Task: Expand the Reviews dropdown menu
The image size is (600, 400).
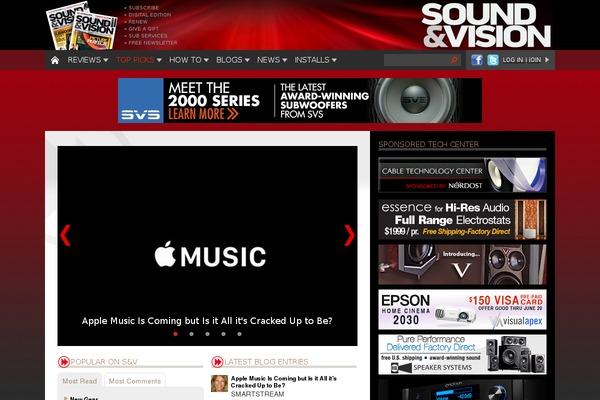Action: tap(87, 60)
